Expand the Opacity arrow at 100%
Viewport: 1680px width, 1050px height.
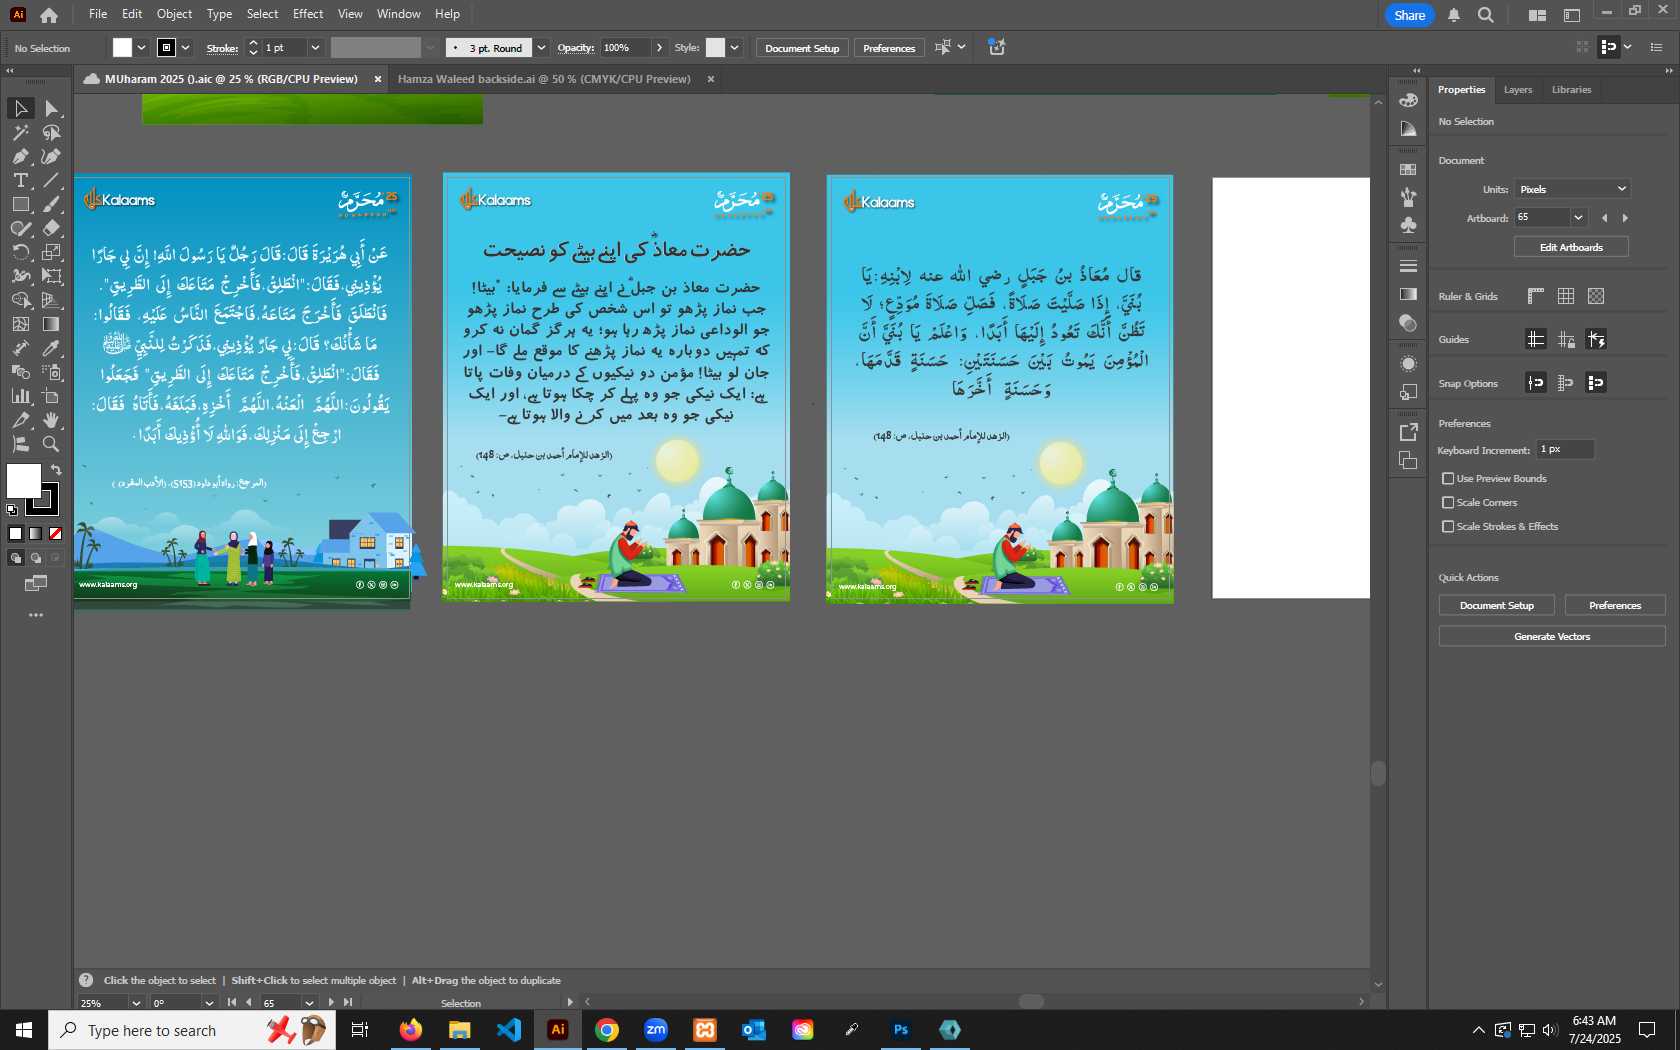[x=659, y=47]
